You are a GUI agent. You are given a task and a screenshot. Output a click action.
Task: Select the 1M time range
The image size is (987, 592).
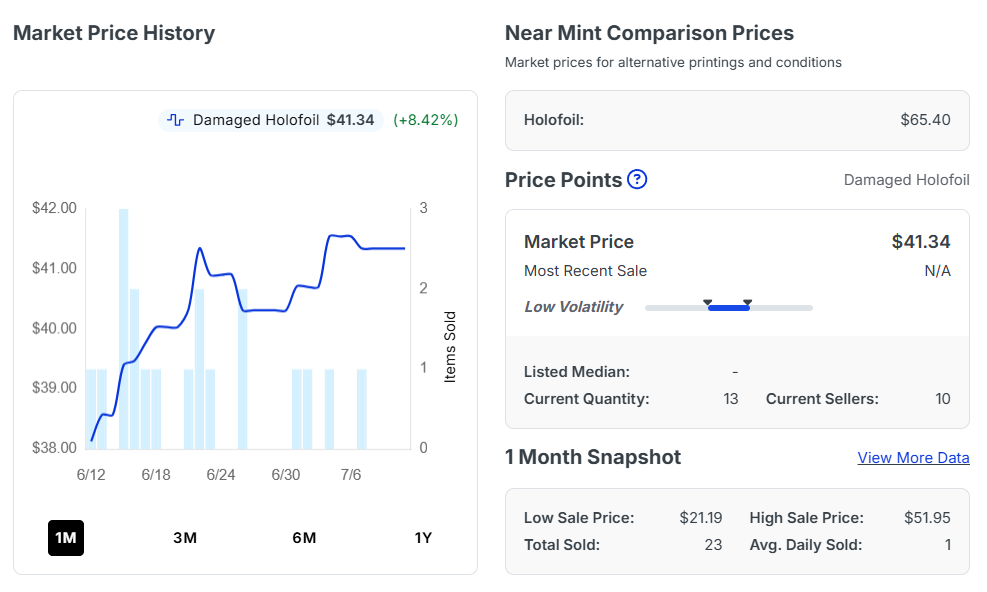(x=66, y=538)
